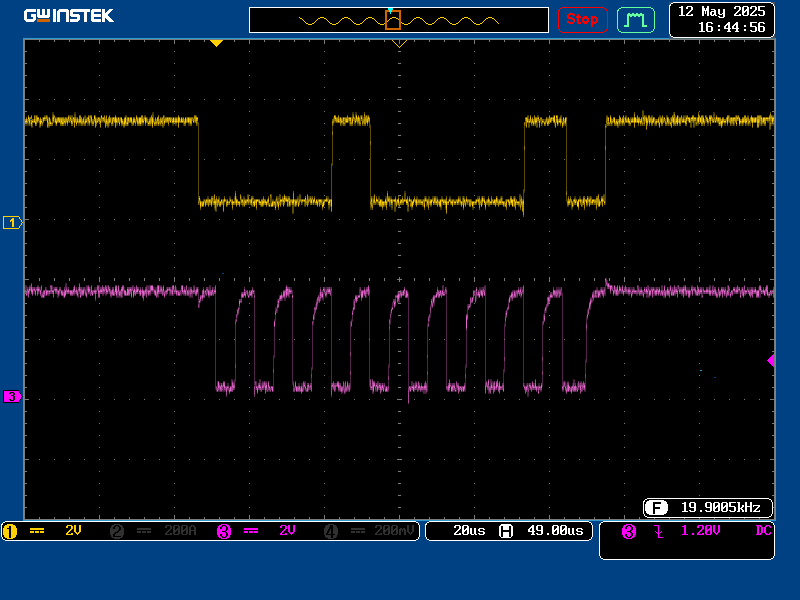This screenshot has height=600, width=800.
Task: Click the magenta channel 3 badge
Action: click(x=224, y=531)
